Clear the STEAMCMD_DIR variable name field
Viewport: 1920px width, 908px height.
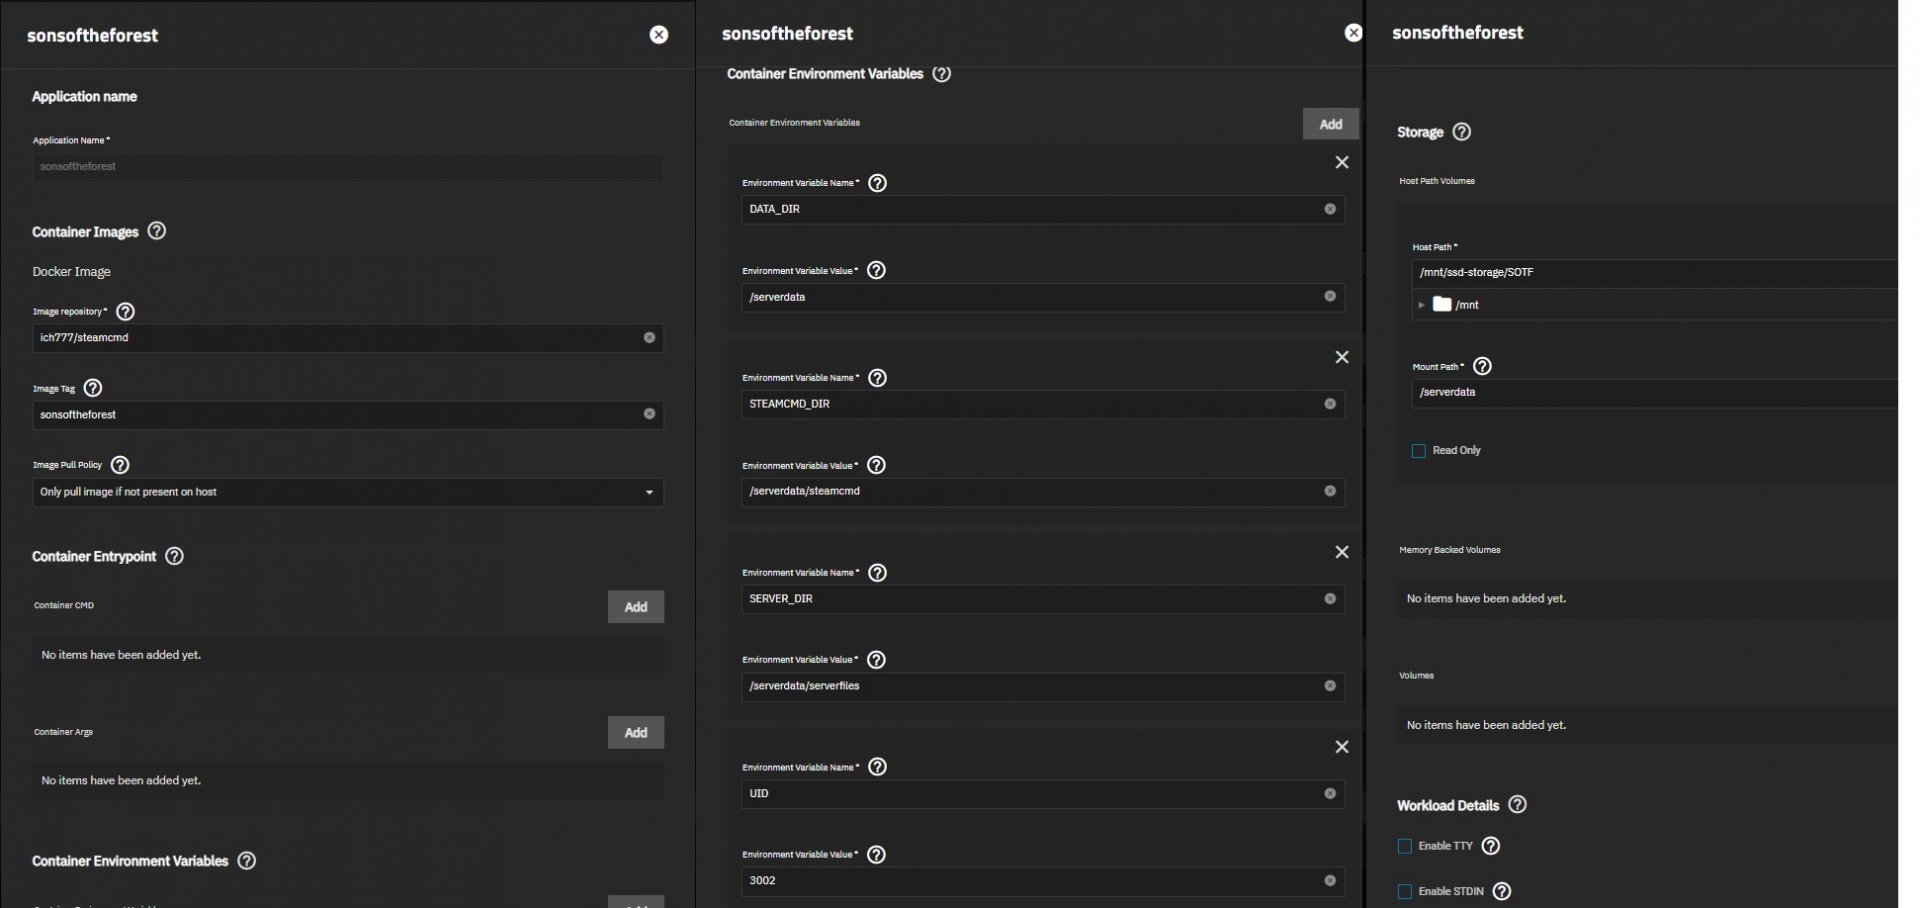click(1330, 404)
